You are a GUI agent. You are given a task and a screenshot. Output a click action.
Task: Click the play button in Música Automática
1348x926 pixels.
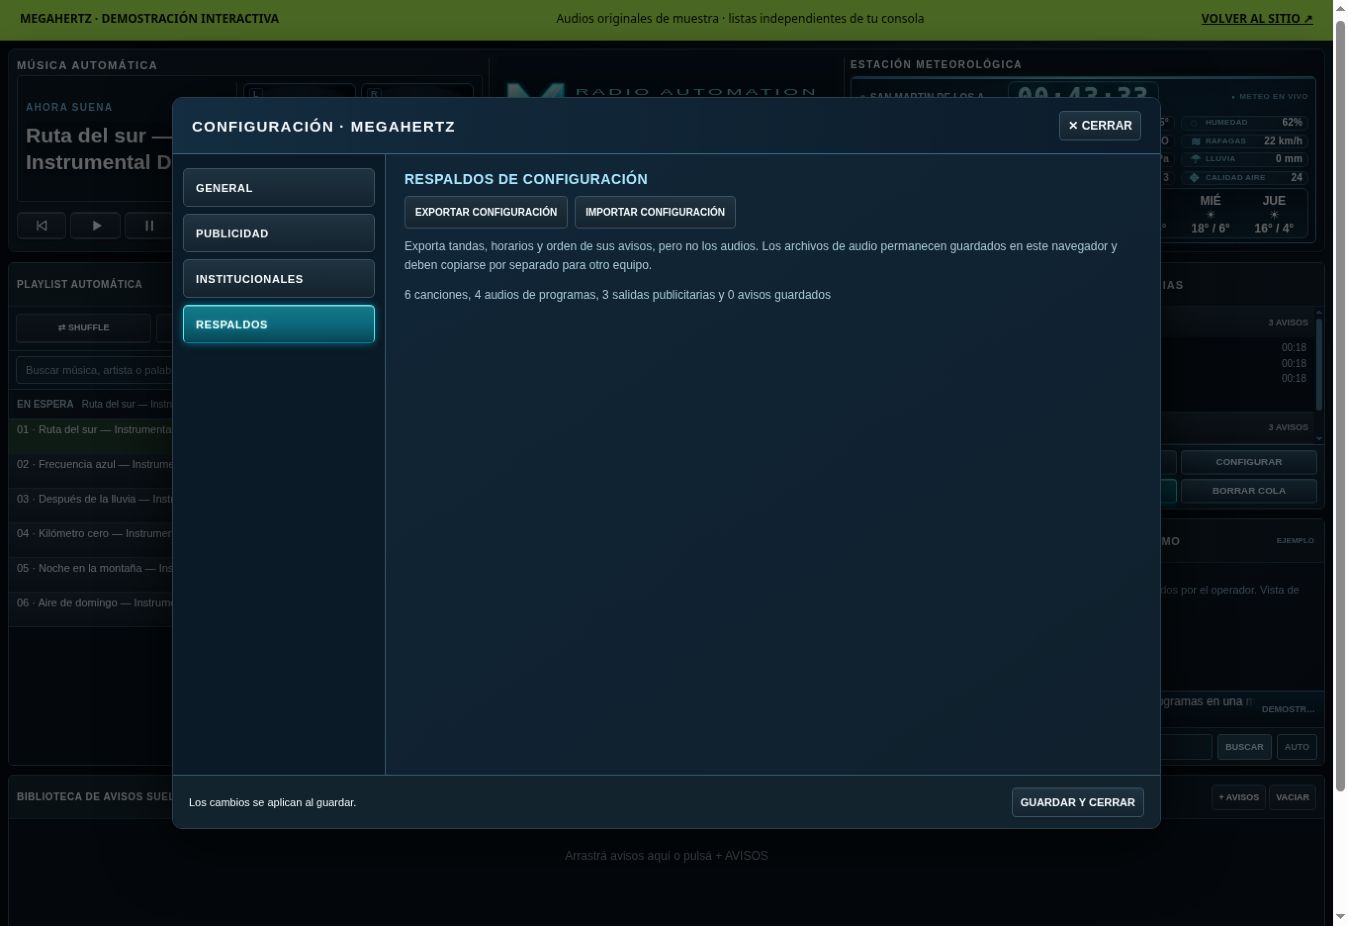96,226
